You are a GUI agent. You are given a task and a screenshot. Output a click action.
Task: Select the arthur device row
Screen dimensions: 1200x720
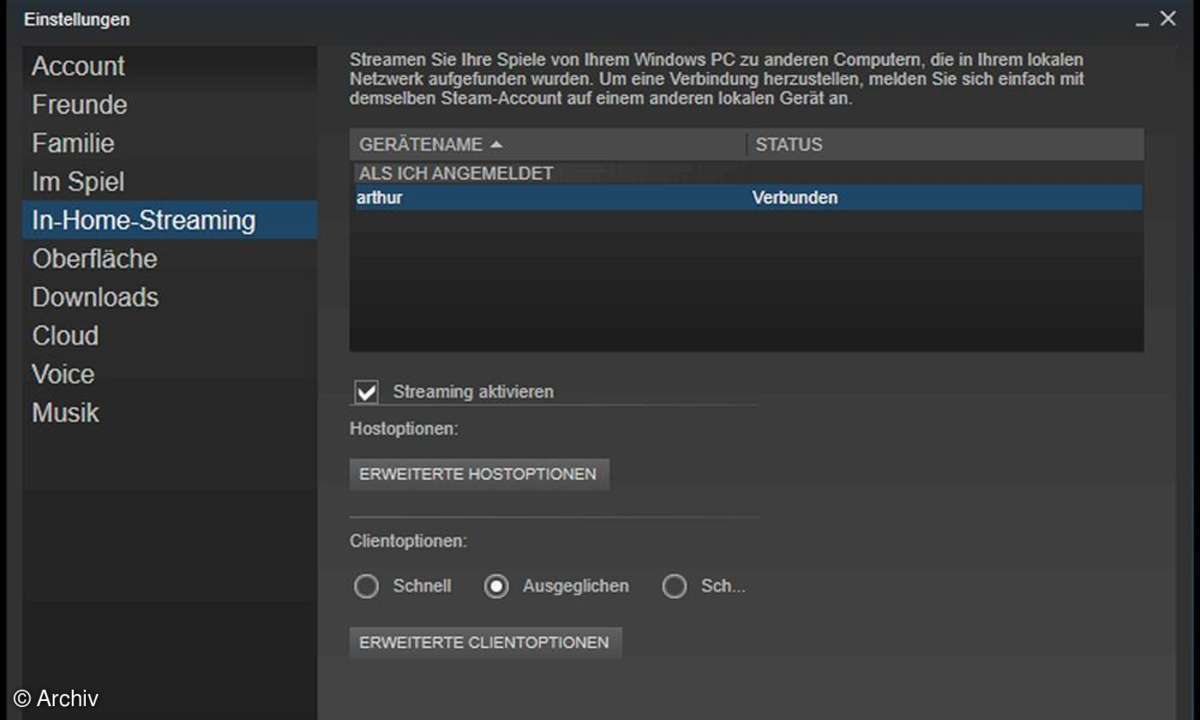(746, 198)
